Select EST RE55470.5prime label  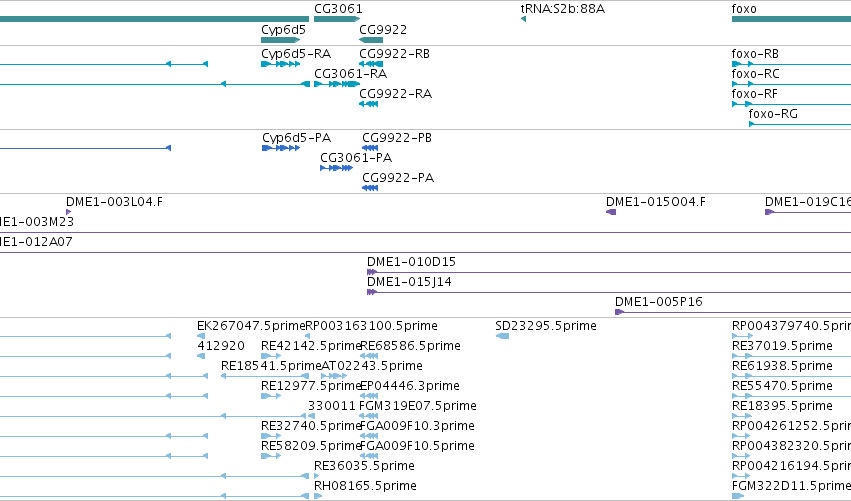(x=782, y=386)
